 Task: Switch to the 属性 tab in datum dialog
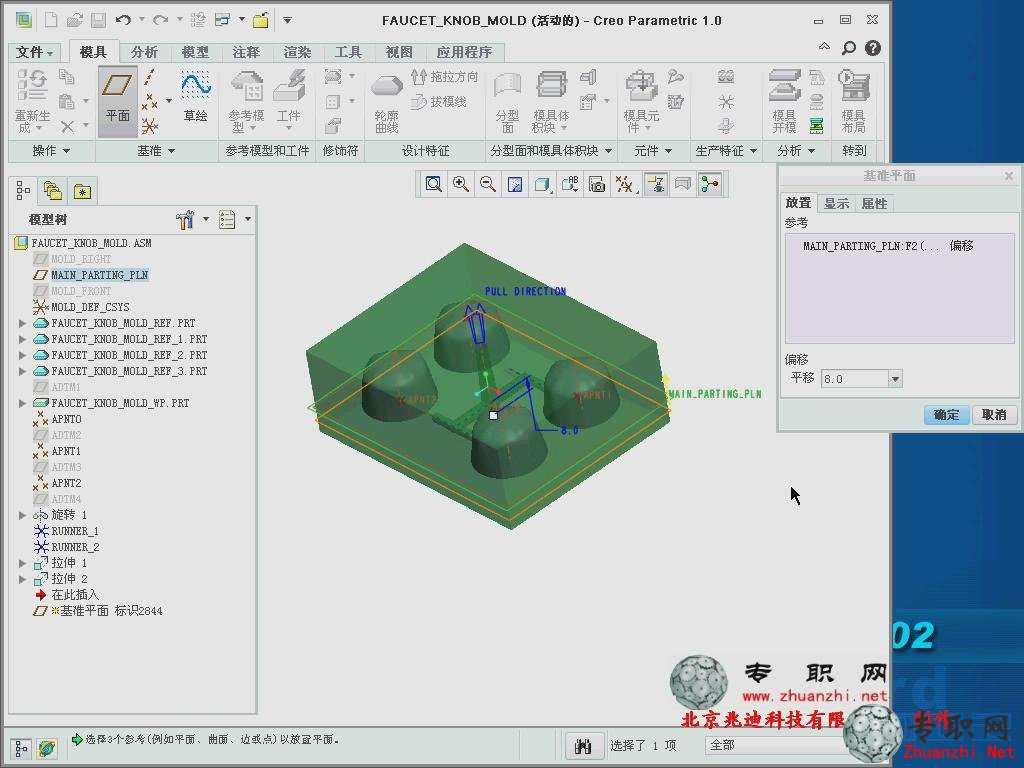coord(874,204)
